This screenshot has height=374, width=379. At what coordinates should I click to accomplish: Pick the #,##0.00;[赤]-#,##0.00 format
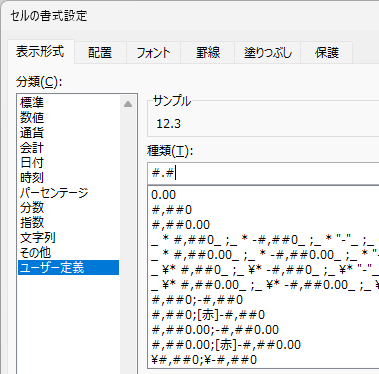pyautogui.click(x=264, y=345)
